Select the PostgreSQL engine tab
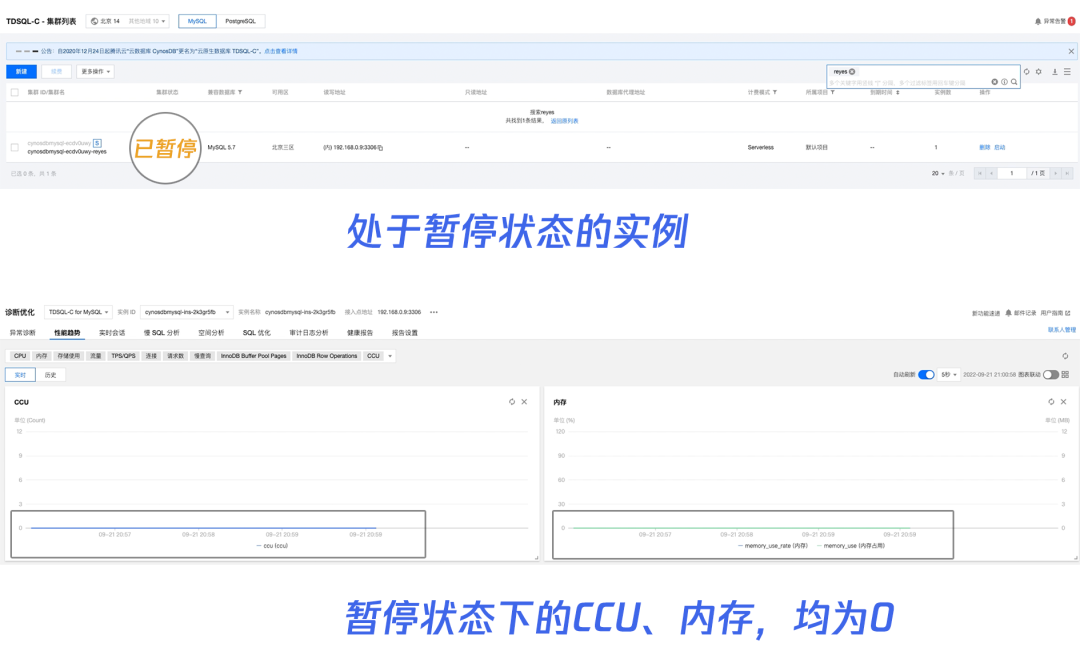This screenshot has height=659, width=1080. [240, 21]
